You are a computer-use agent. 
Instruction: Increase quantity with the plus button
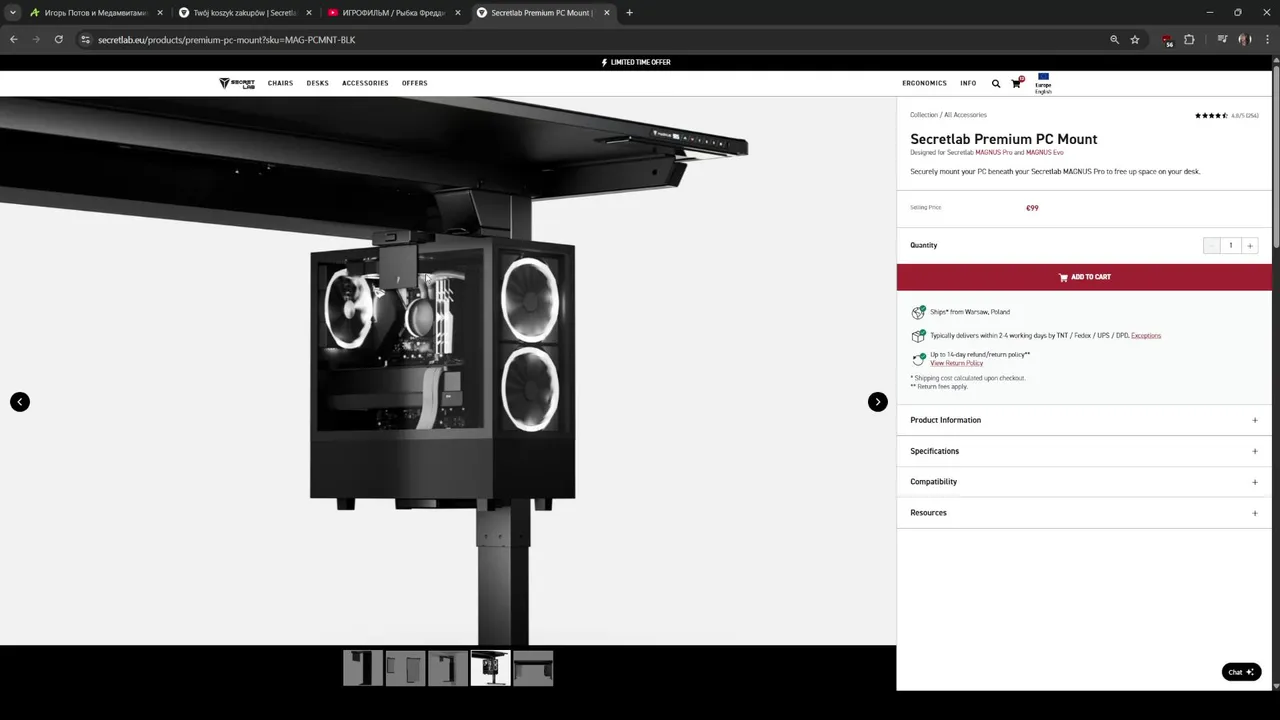[1250, 245]
